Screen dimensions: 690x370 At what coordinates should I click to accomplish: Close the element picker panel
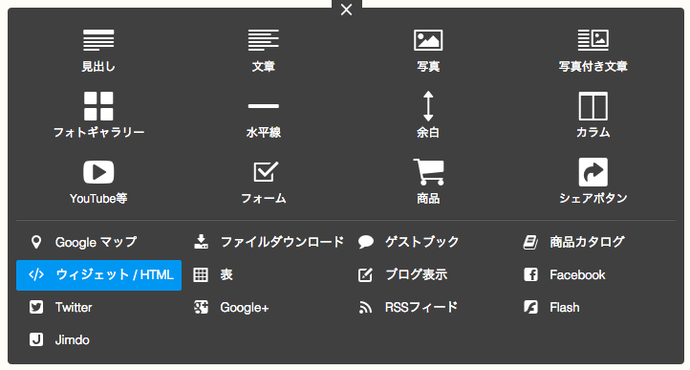(346, 9)
